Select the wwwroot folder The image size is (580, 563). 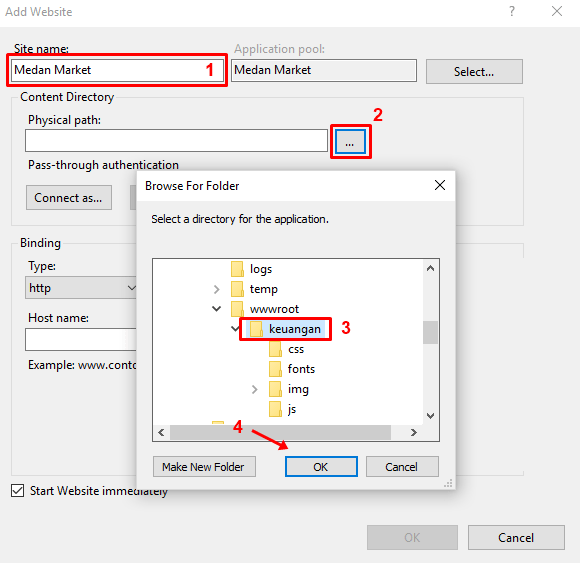click(274, 309)
